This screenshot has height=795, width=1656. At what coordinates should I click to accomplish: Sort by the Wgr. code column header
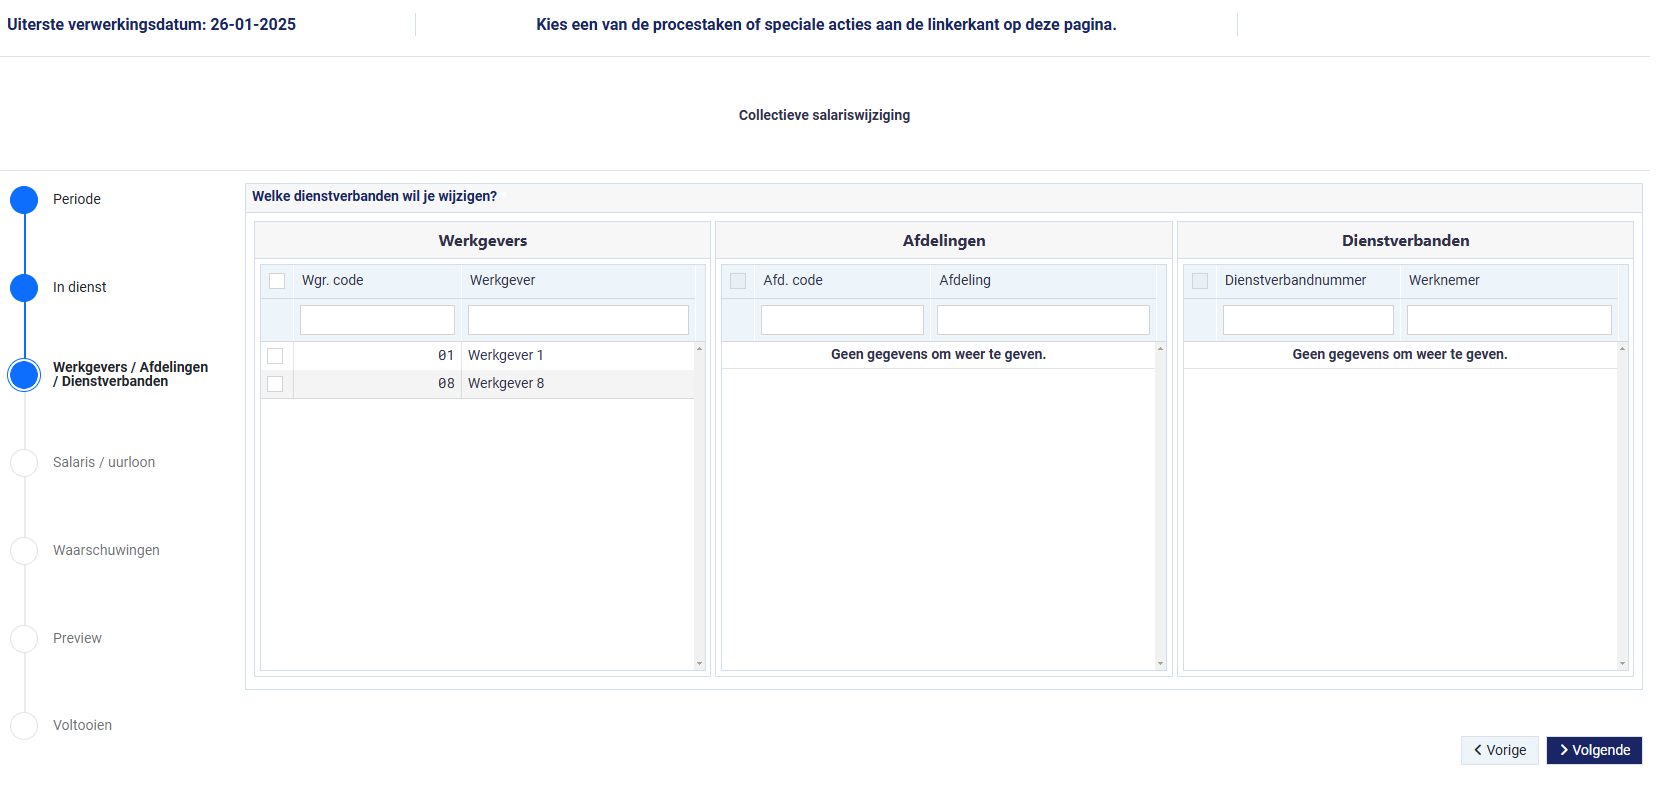(x=377, y=281)
